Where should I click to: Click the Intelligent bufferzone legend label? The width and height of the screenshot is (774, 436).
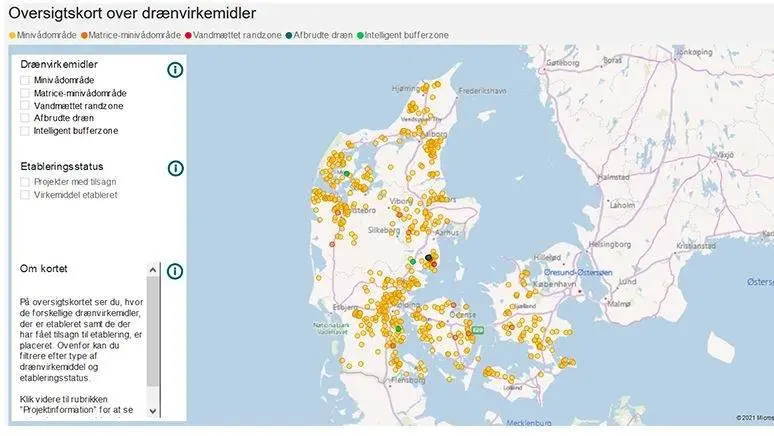tap(407, 35)
